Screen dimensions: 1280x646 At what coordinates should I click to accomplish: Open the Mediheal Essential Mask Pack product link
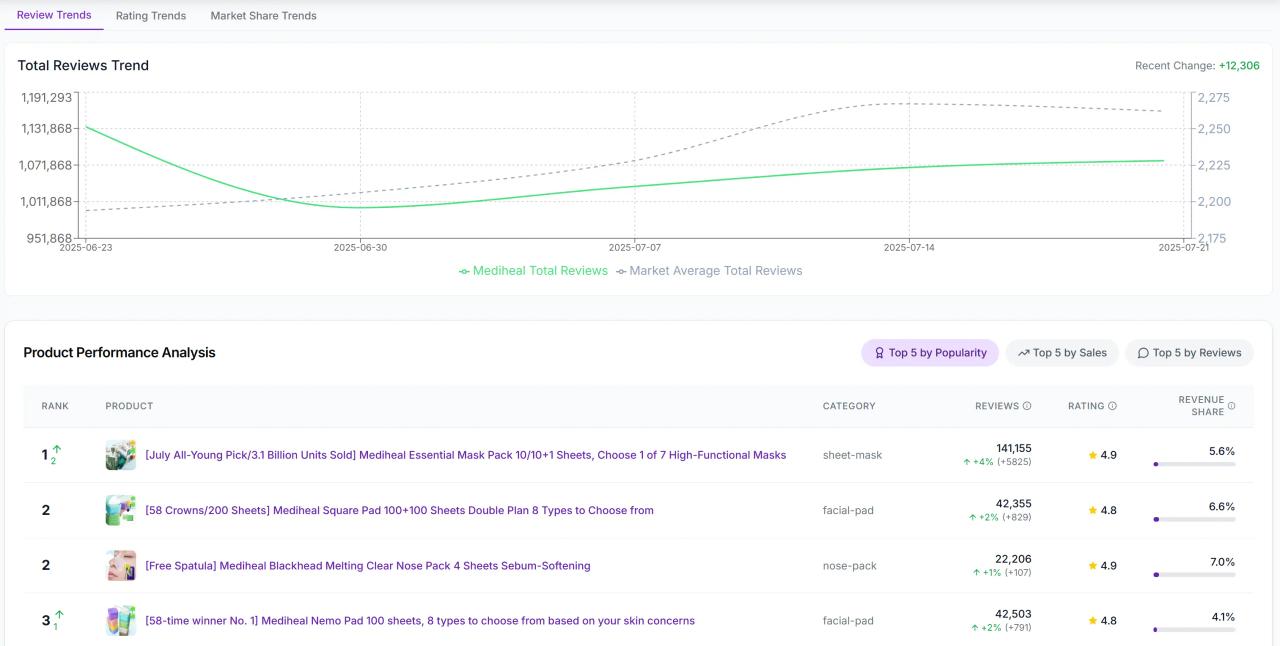pos(465,455)
